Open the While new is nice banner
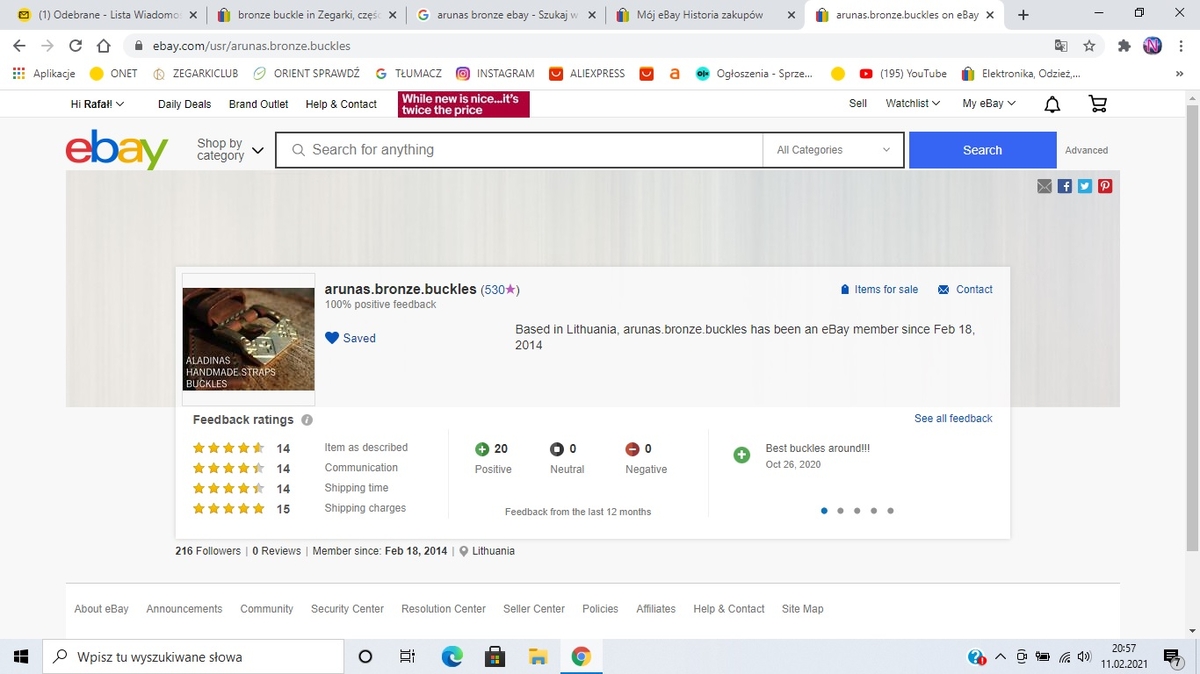Screen dimensions: 1200x674 (x=464, y=104)
